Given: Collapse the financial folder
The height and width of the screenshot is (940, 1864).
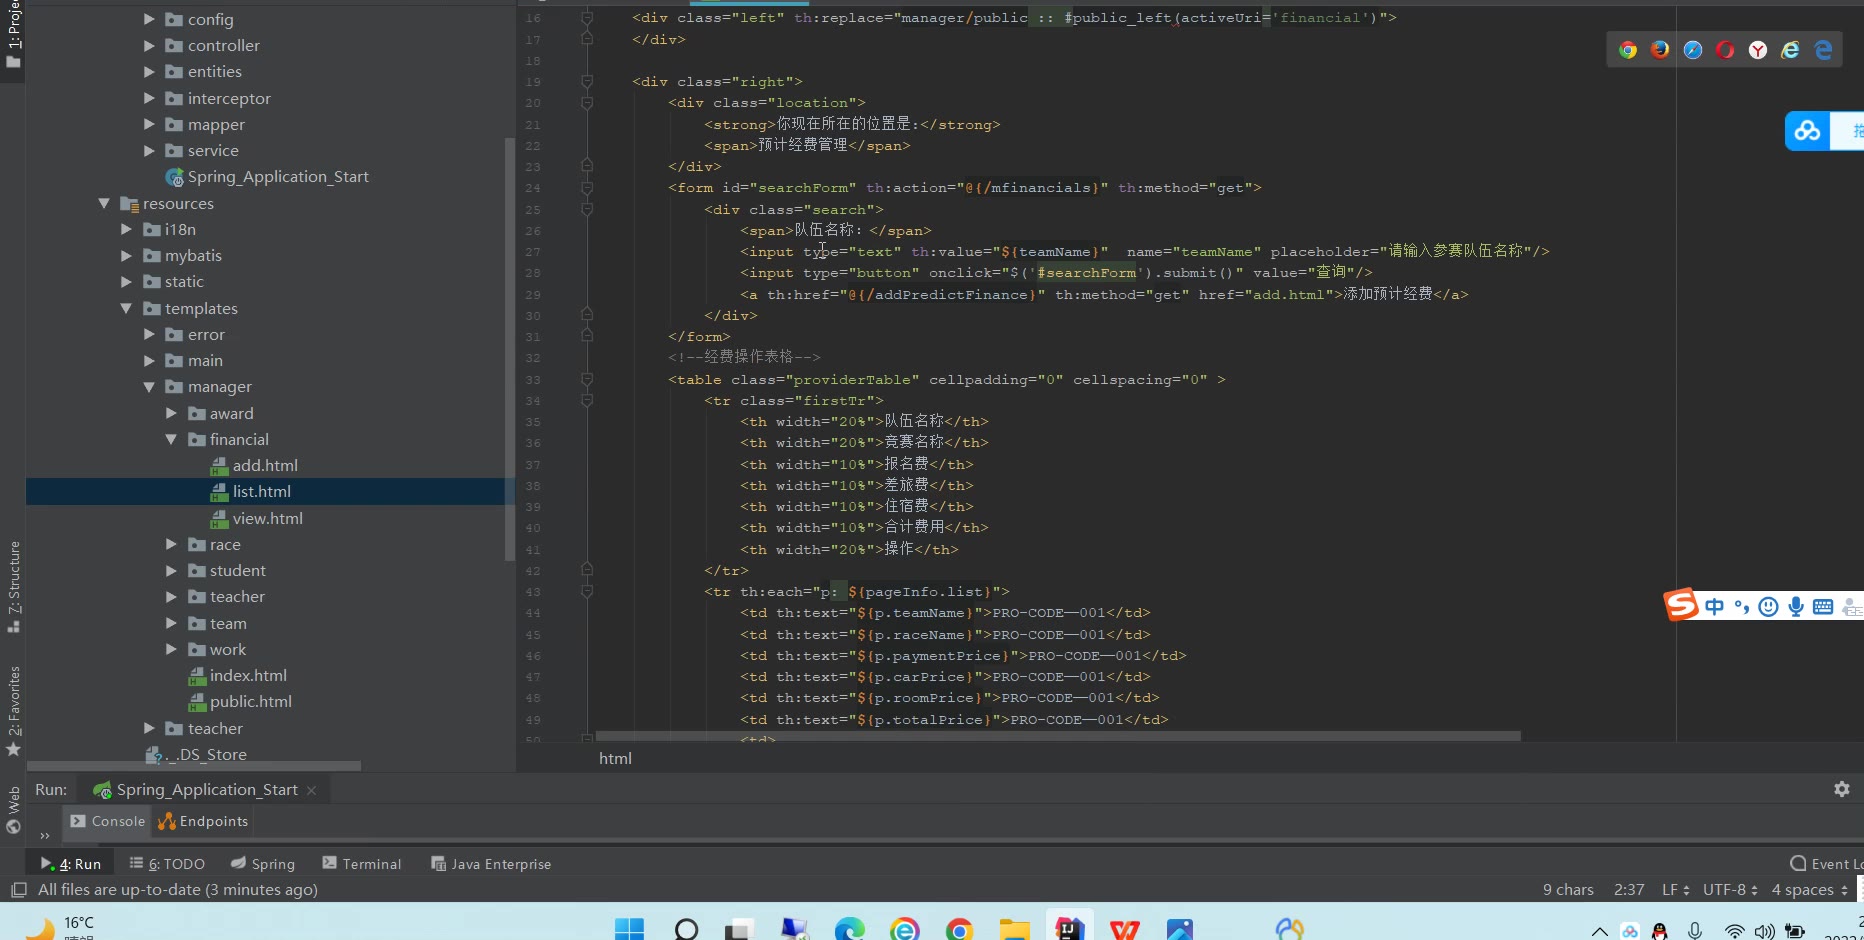Looking at the screenshot, I should coord(171,439).
